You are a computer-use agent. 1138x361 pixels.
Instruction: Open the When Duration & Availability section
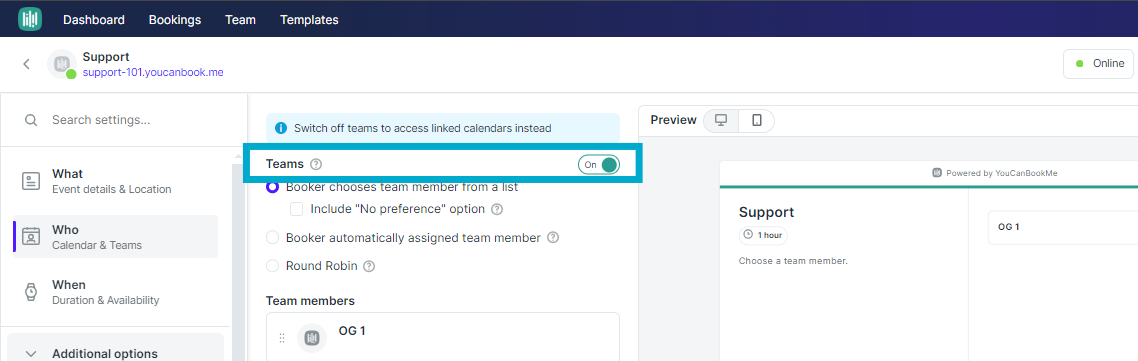[x=115, y=292]
